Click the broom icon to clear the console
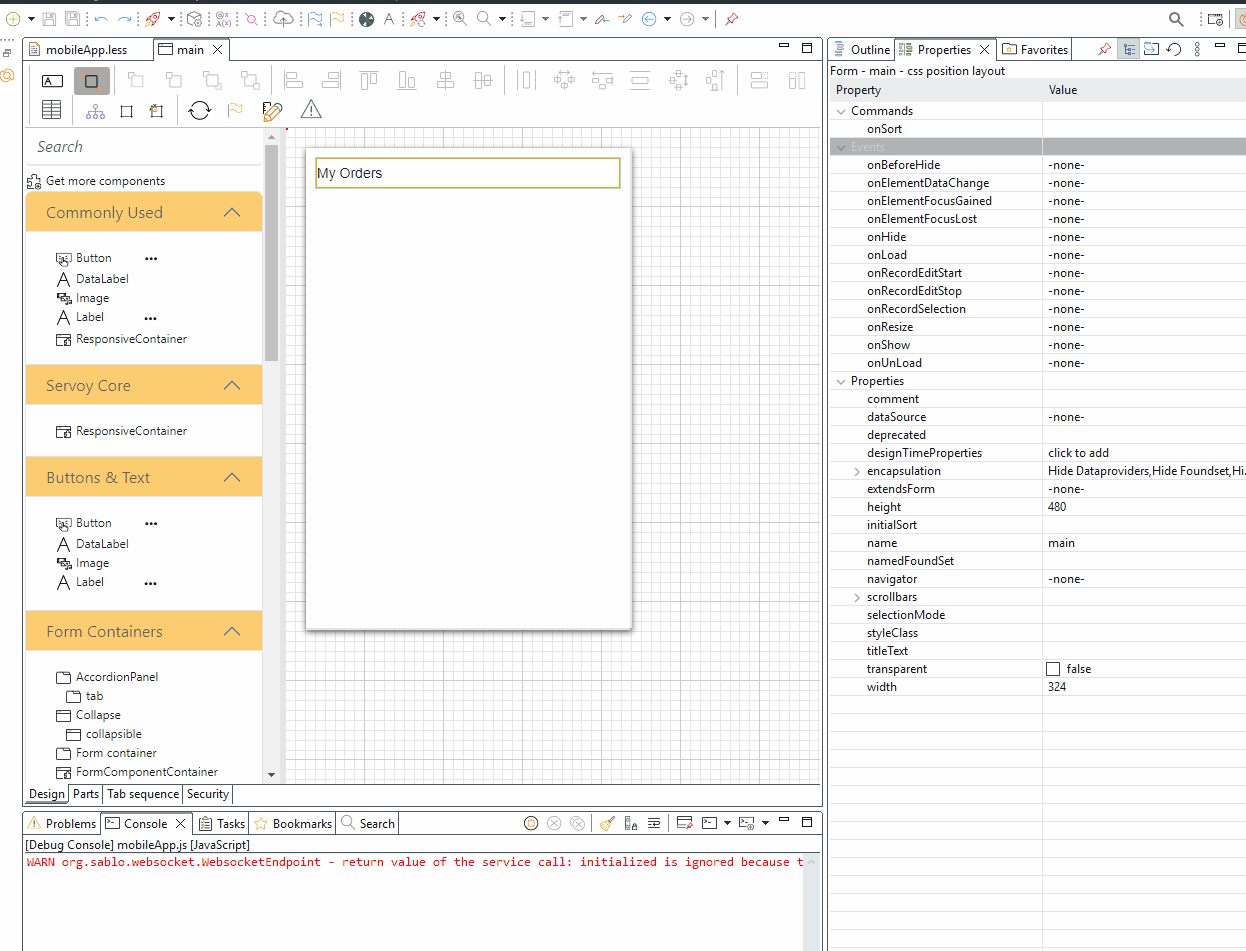The height and width of the screenshot is (951, 1246). point(607,823)
